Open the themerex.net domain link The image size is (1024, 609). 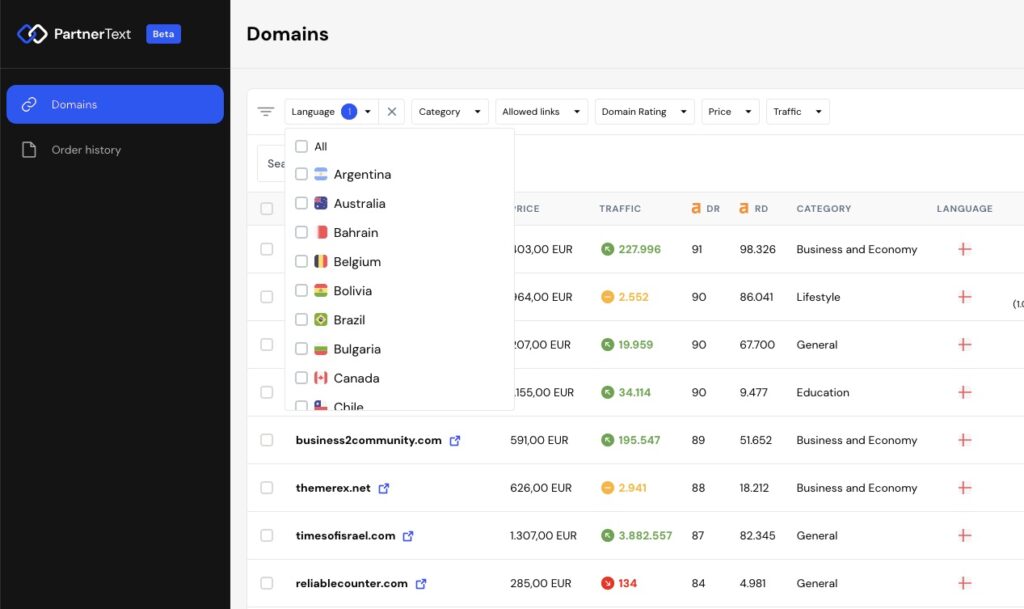(x=333, y=488)
